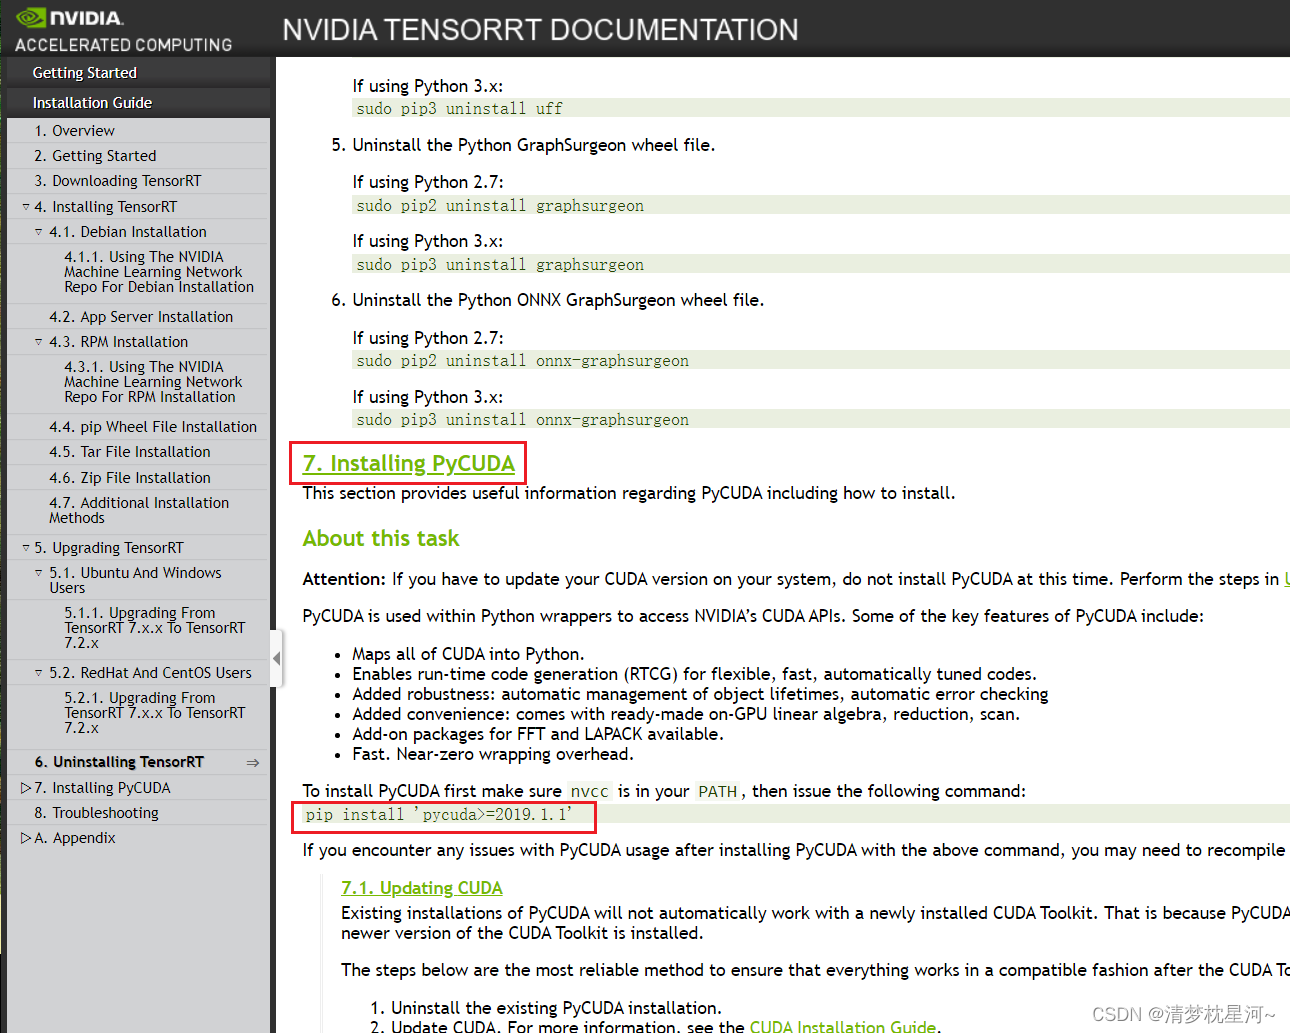Open 5.2.1. Upgrading From TensorRT 7.x.x entry
1290x1033 pixels.
[155, 713]
